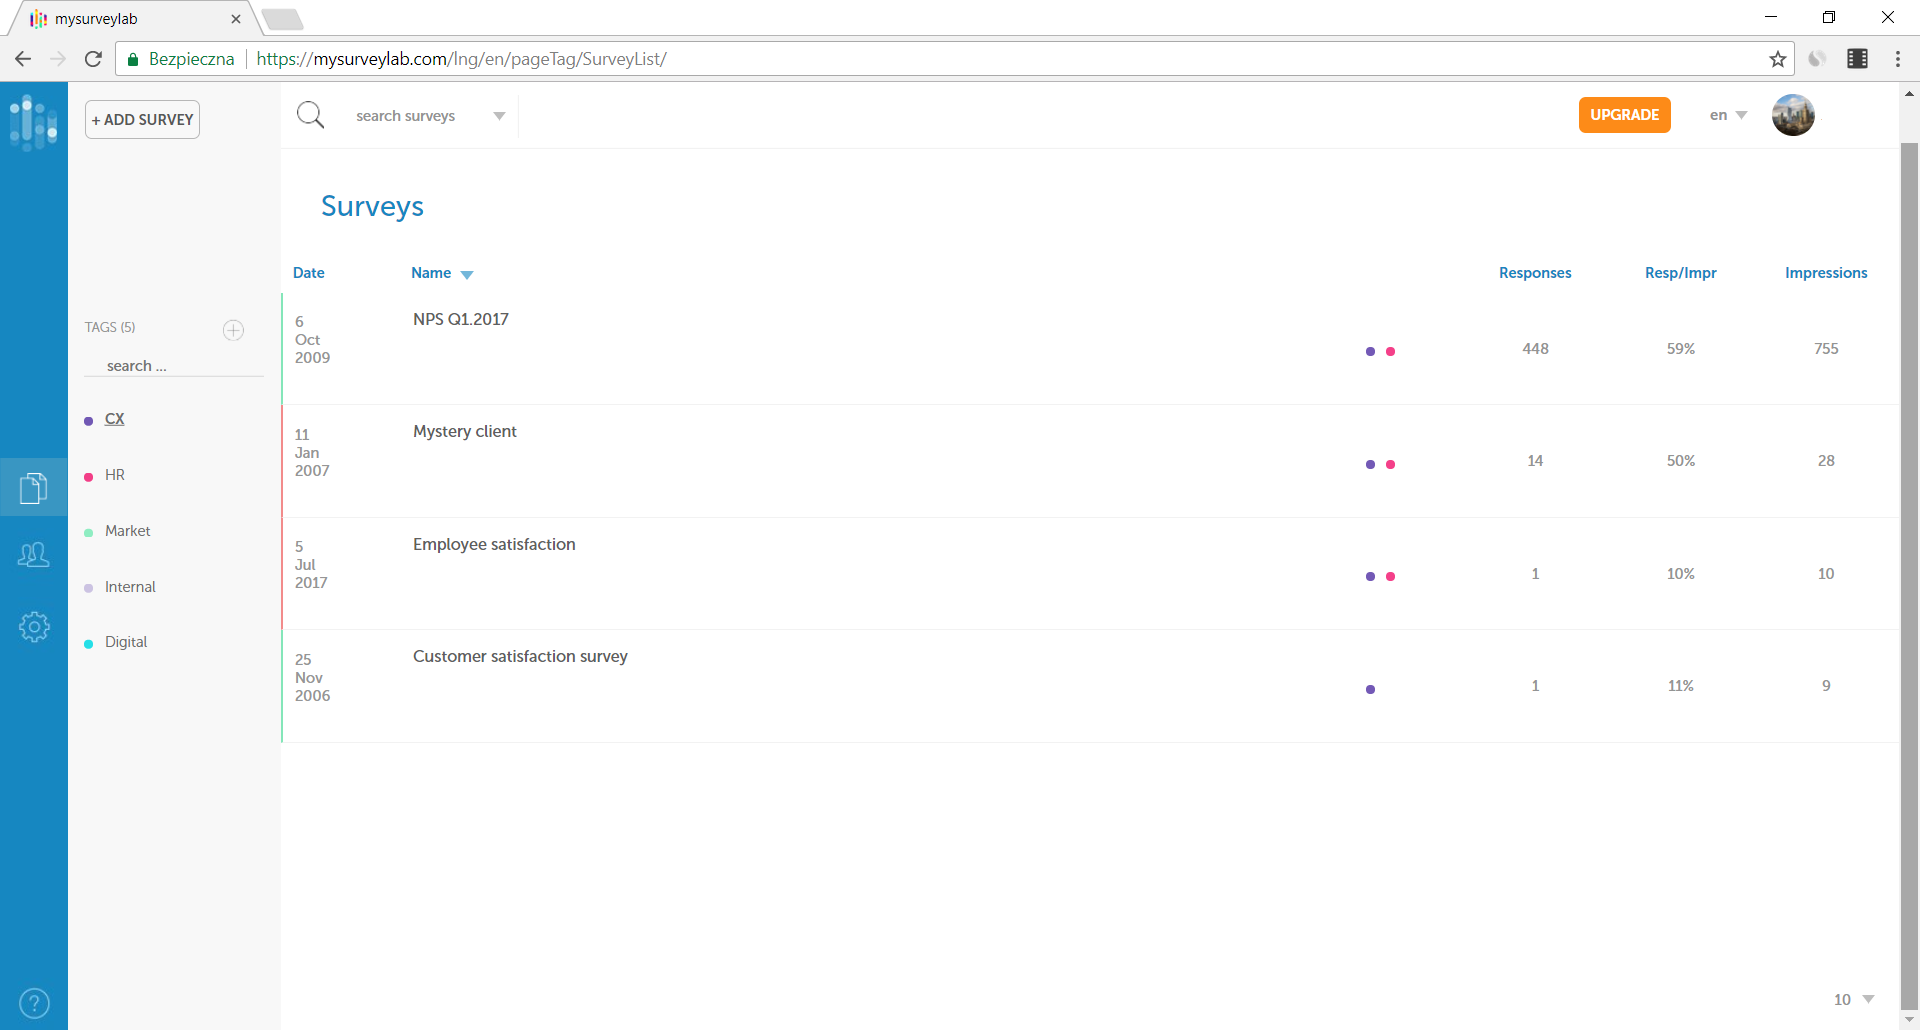This screenshot has height=1030, width=1920.
Task: Click the mysurveylab logo icon
Action: [33, 123]
